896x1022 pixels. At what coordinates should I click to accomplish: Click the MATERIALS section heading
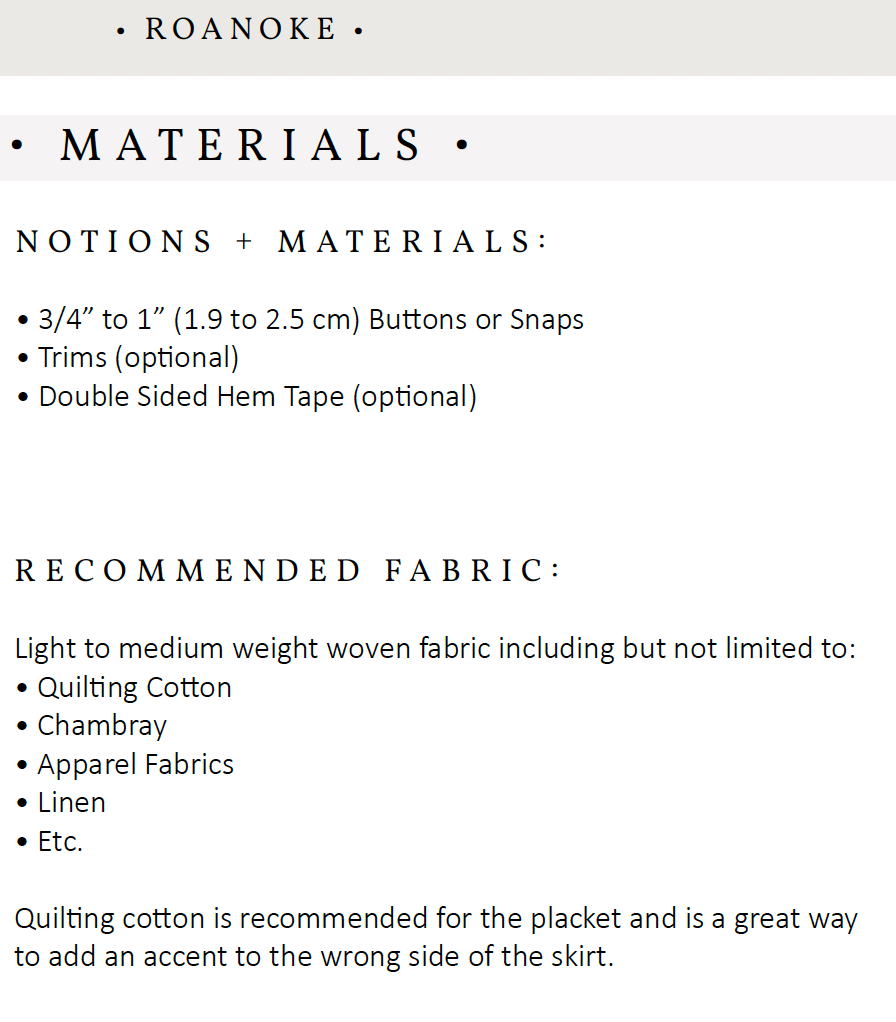click(240, 146)
